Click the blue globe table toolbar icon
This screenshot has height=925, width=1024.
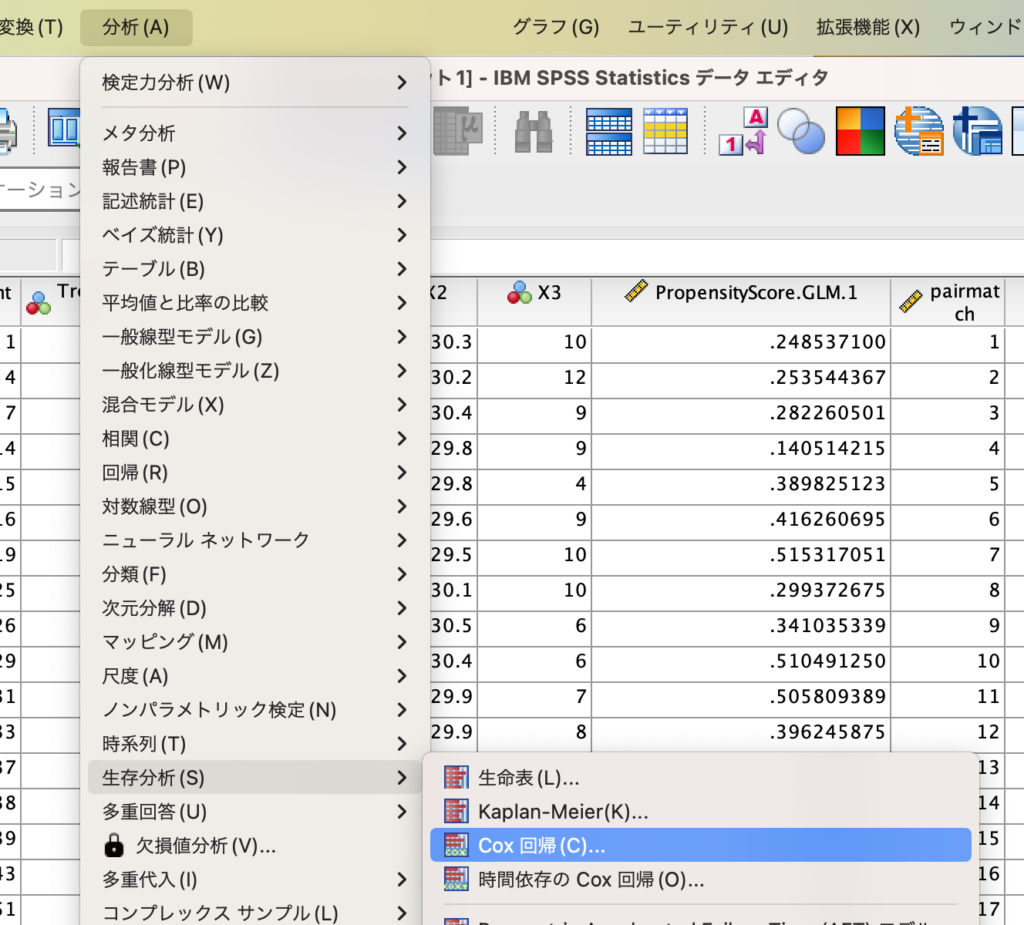point(978,131)
